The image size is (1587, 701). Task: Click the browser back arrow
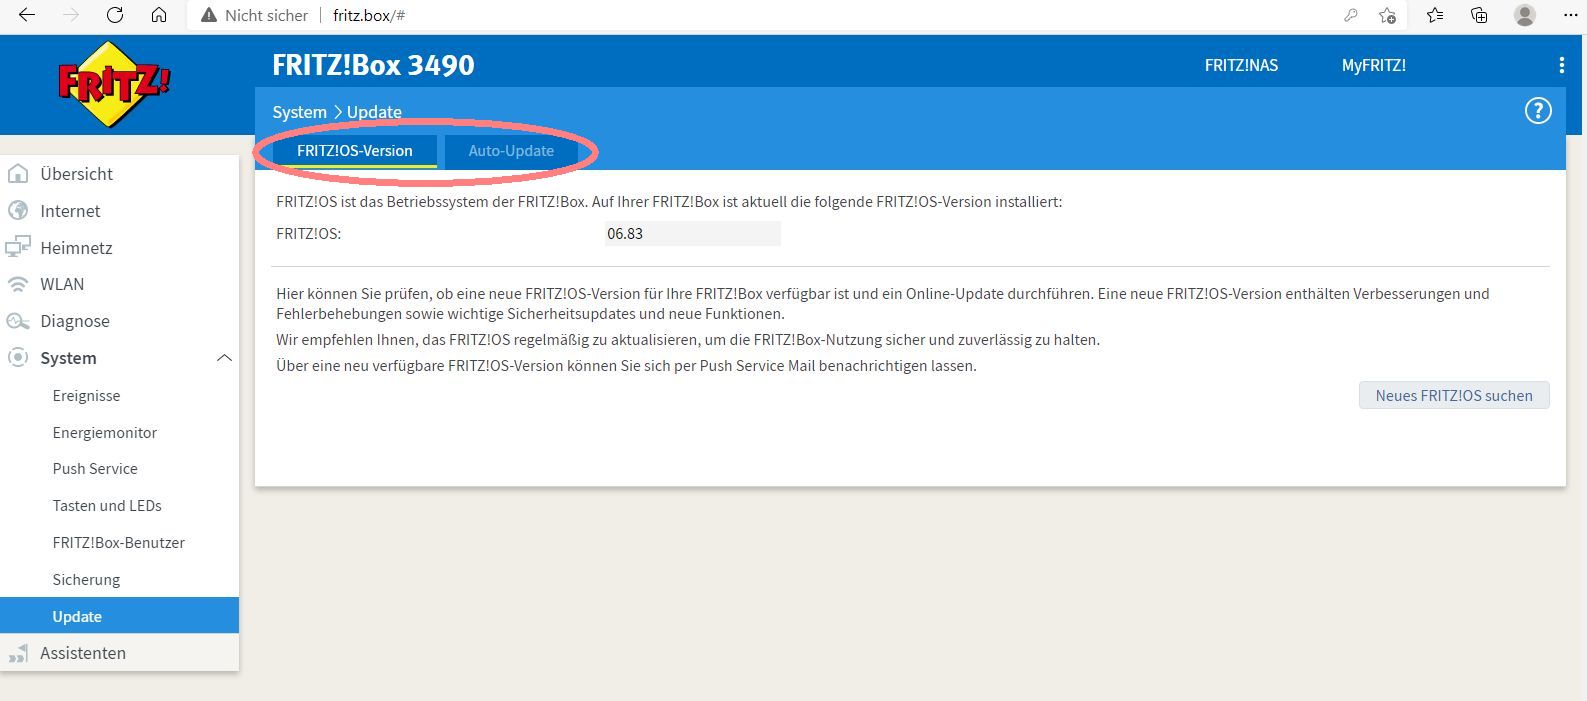coord(27,15)
